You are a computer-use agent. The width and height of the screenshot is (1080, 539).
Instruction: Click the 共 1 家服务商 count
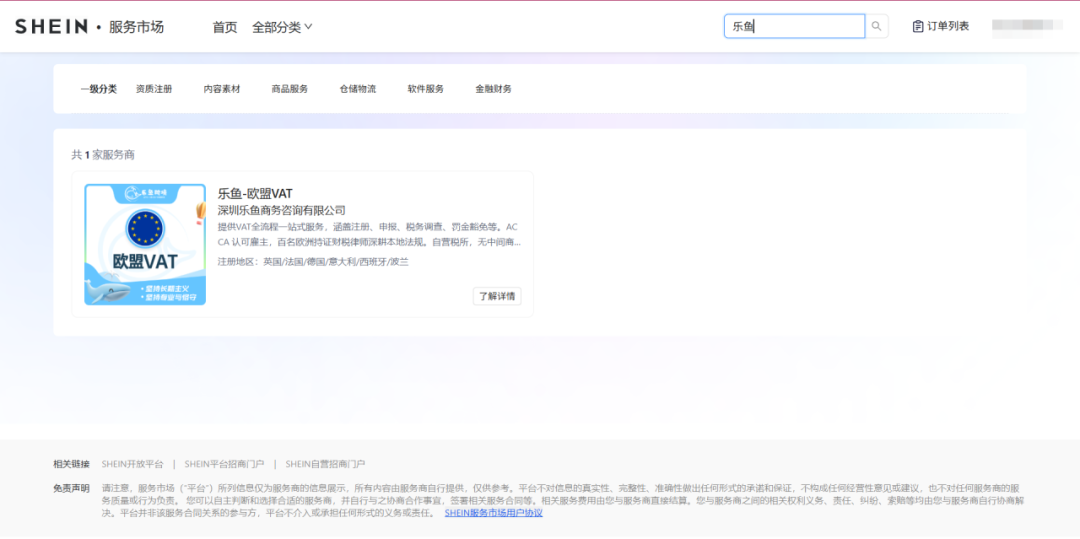(103, 155)
